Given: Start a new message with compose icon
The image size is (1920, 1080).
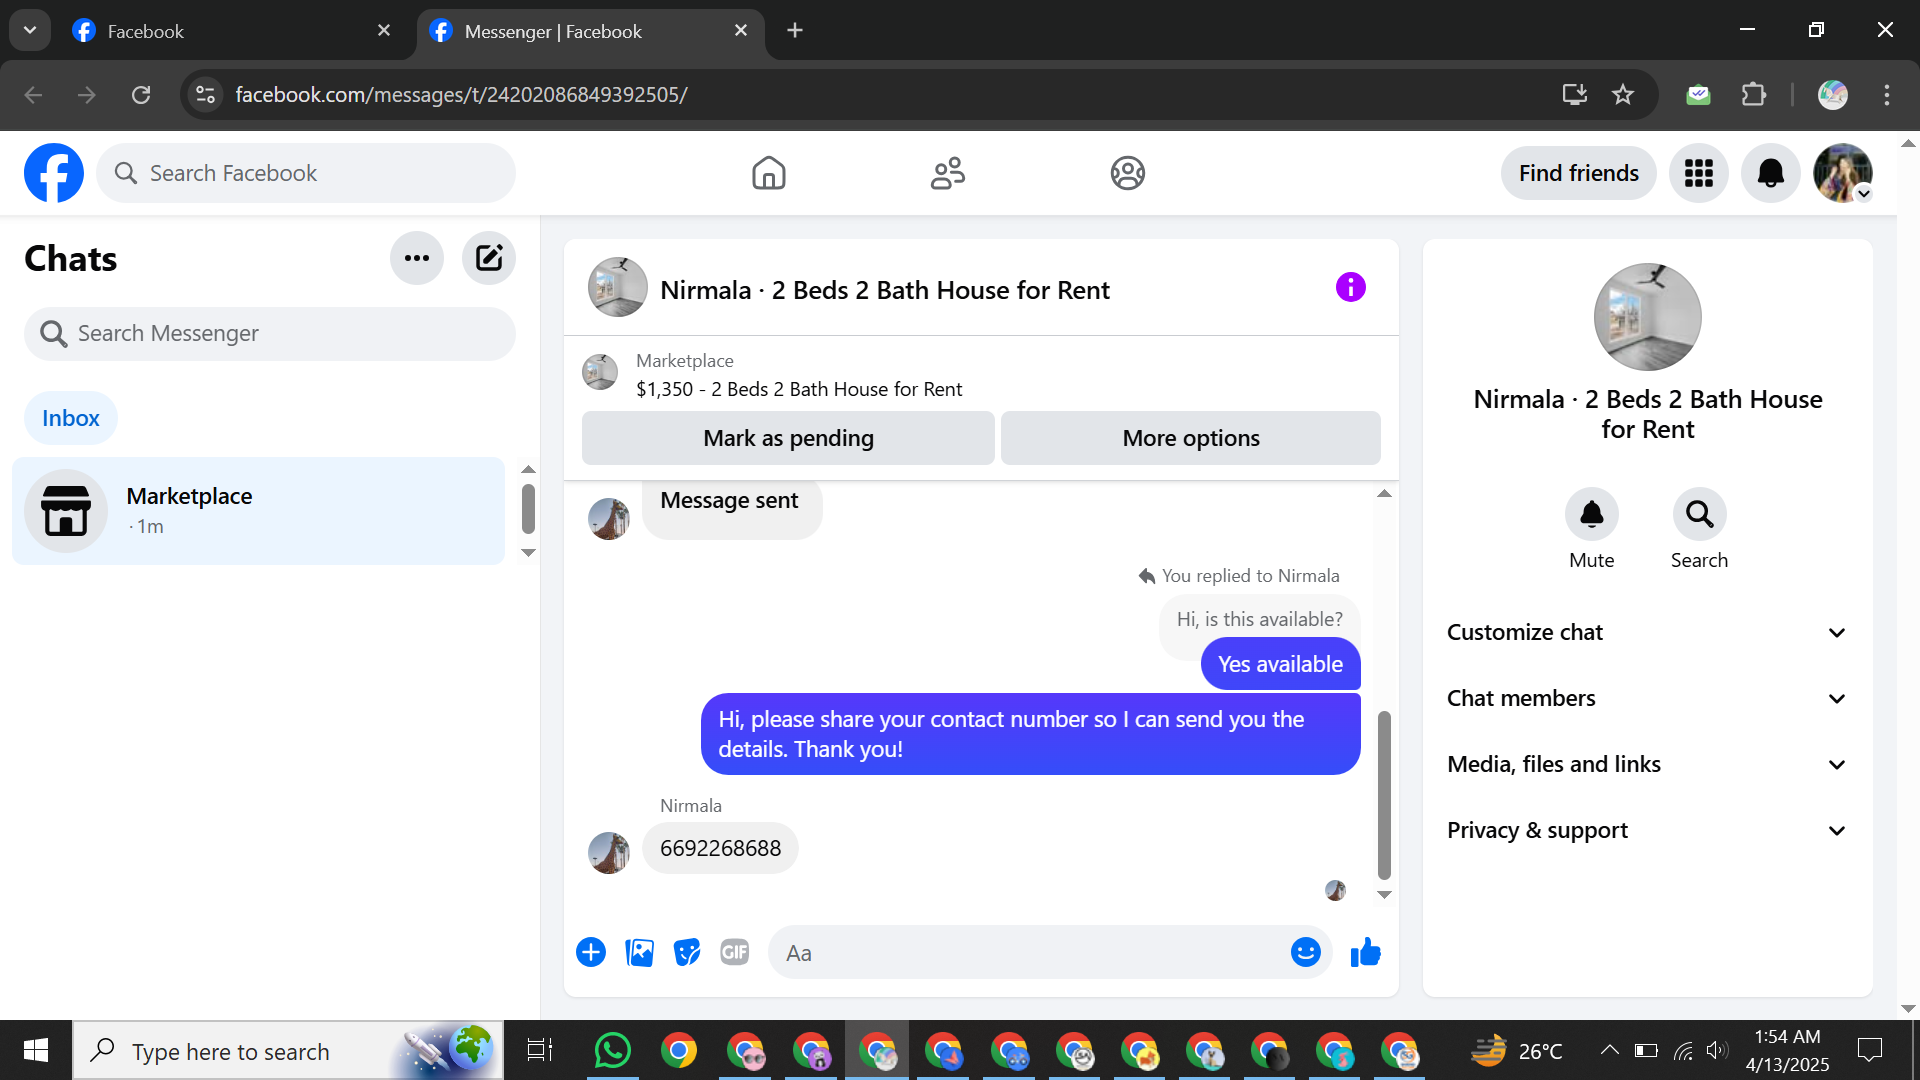Looking at the screenshot, I should 489,258.
